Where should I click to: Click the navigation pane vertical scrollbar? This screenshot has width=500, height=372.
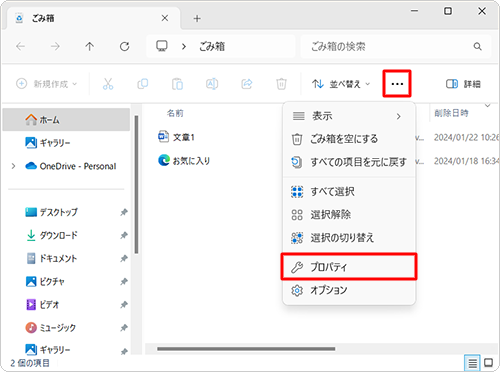tap(136, 184)
